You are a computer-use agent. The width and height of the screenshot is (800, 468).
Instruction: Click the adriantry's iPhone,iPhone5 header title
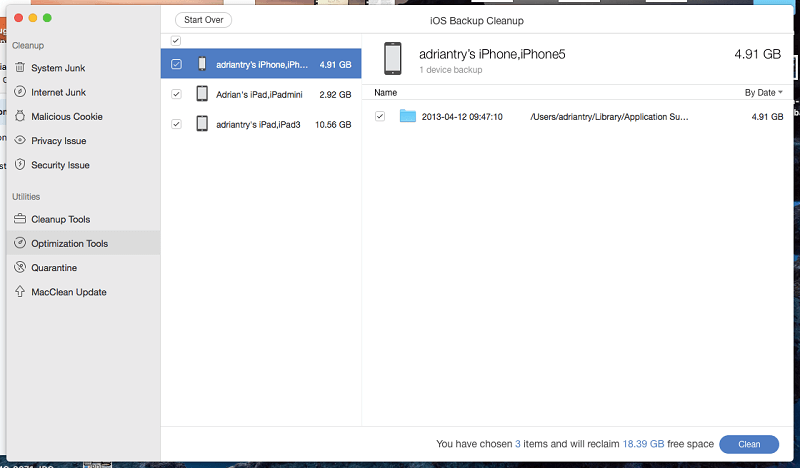pos(492,54)
